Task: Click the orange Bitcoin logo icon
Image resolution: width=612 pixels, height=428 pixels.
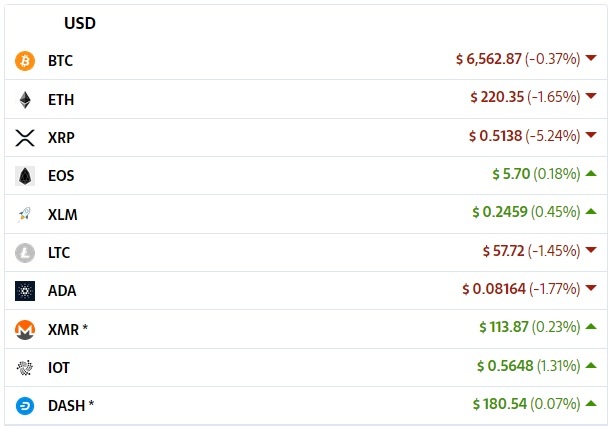Action: pos(25,61)
